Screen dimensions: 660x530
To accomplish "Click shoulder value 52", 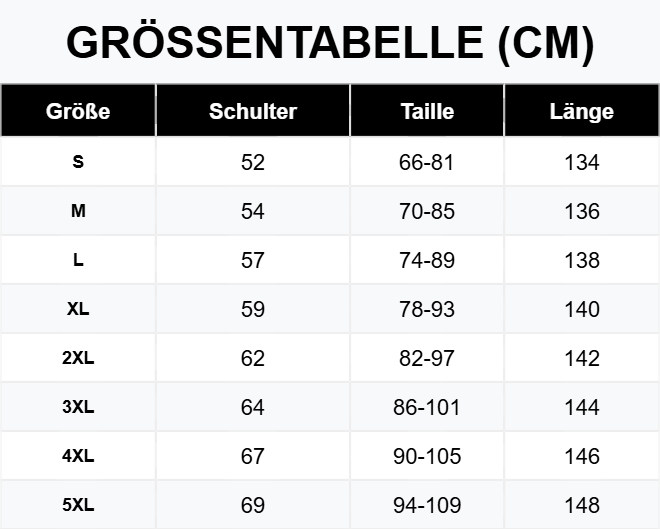I will tap(253, 162).
